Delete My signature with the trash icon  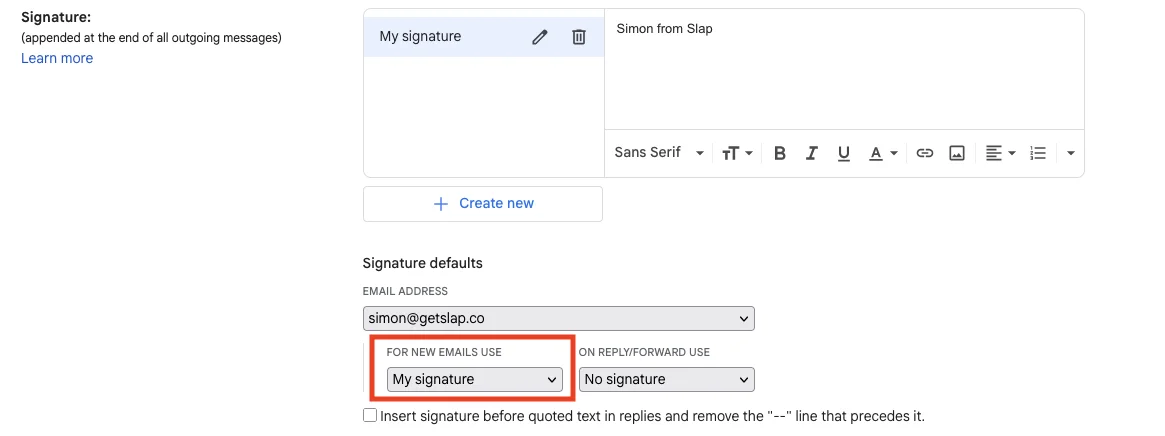point(578,37)
